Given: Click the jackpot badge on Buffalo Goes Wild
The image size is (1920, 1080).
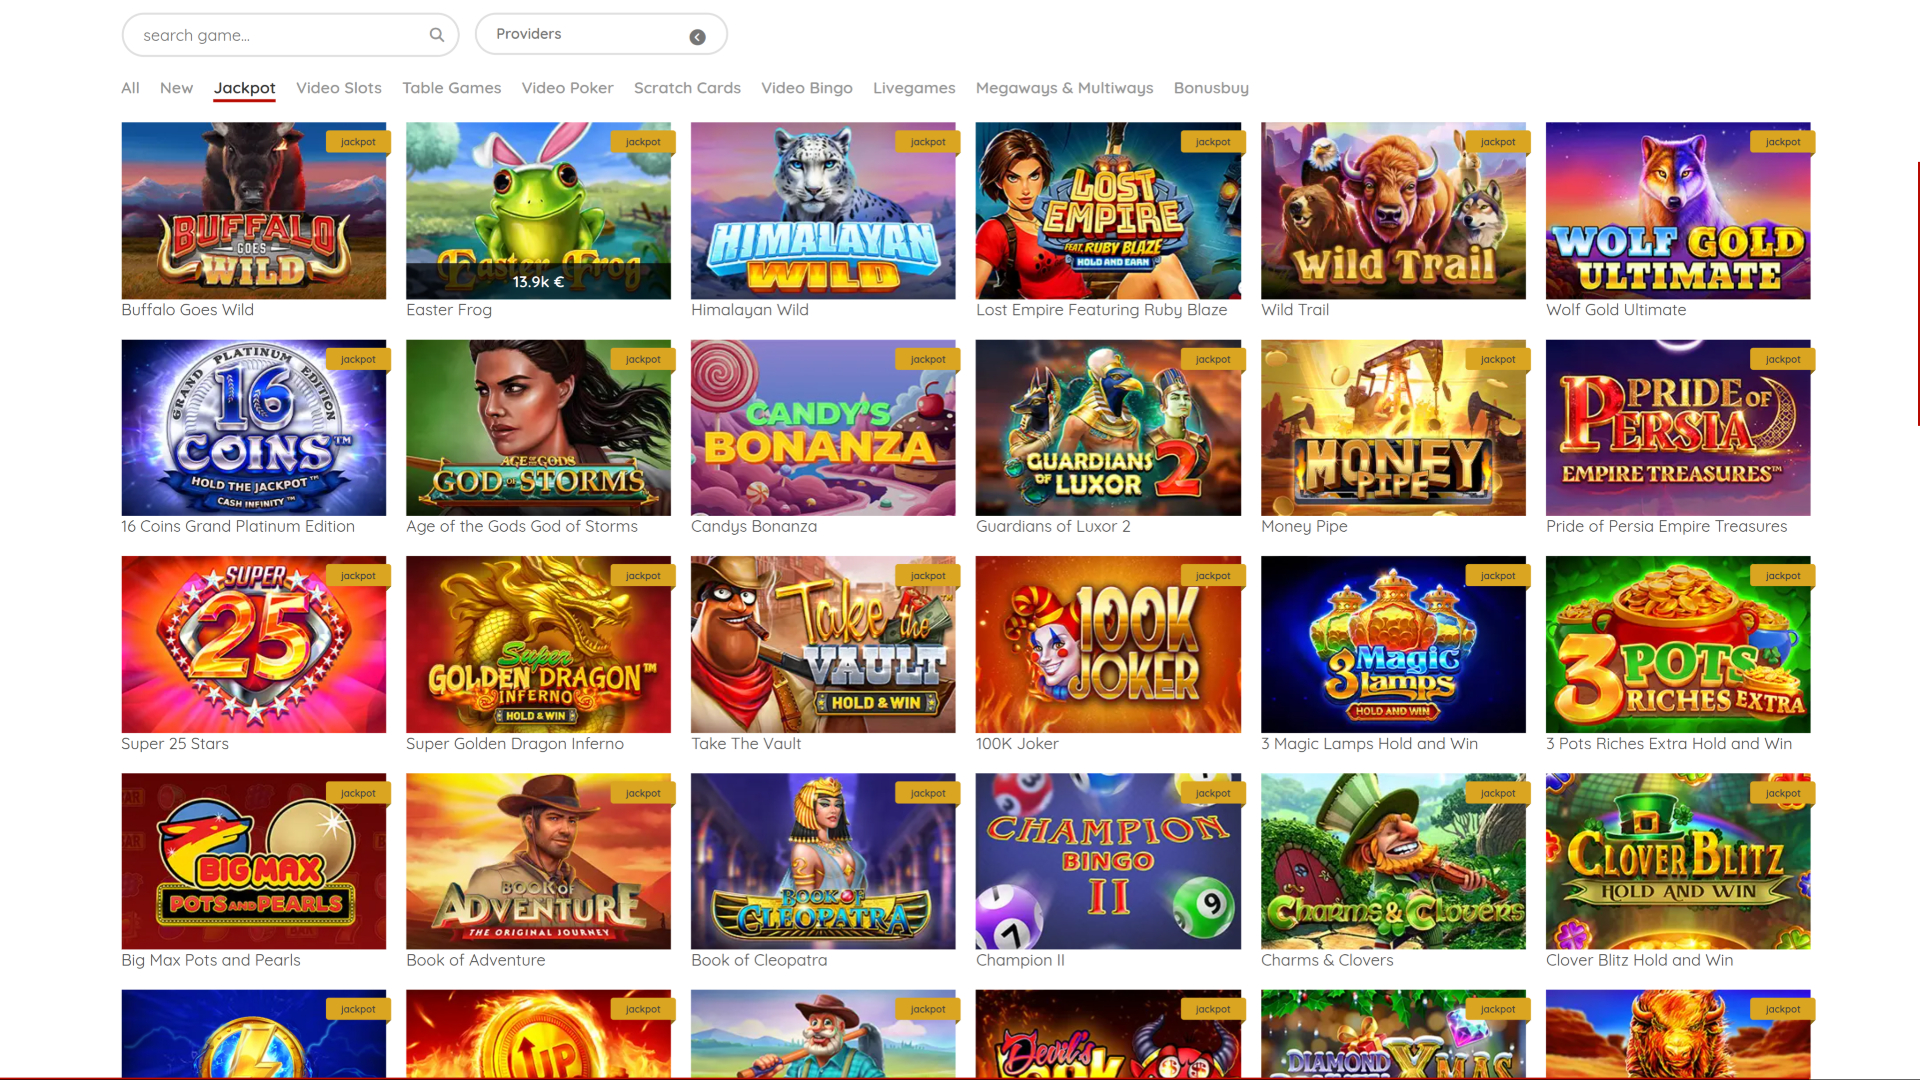Looking at the screenshot, I should click(358, 141).
